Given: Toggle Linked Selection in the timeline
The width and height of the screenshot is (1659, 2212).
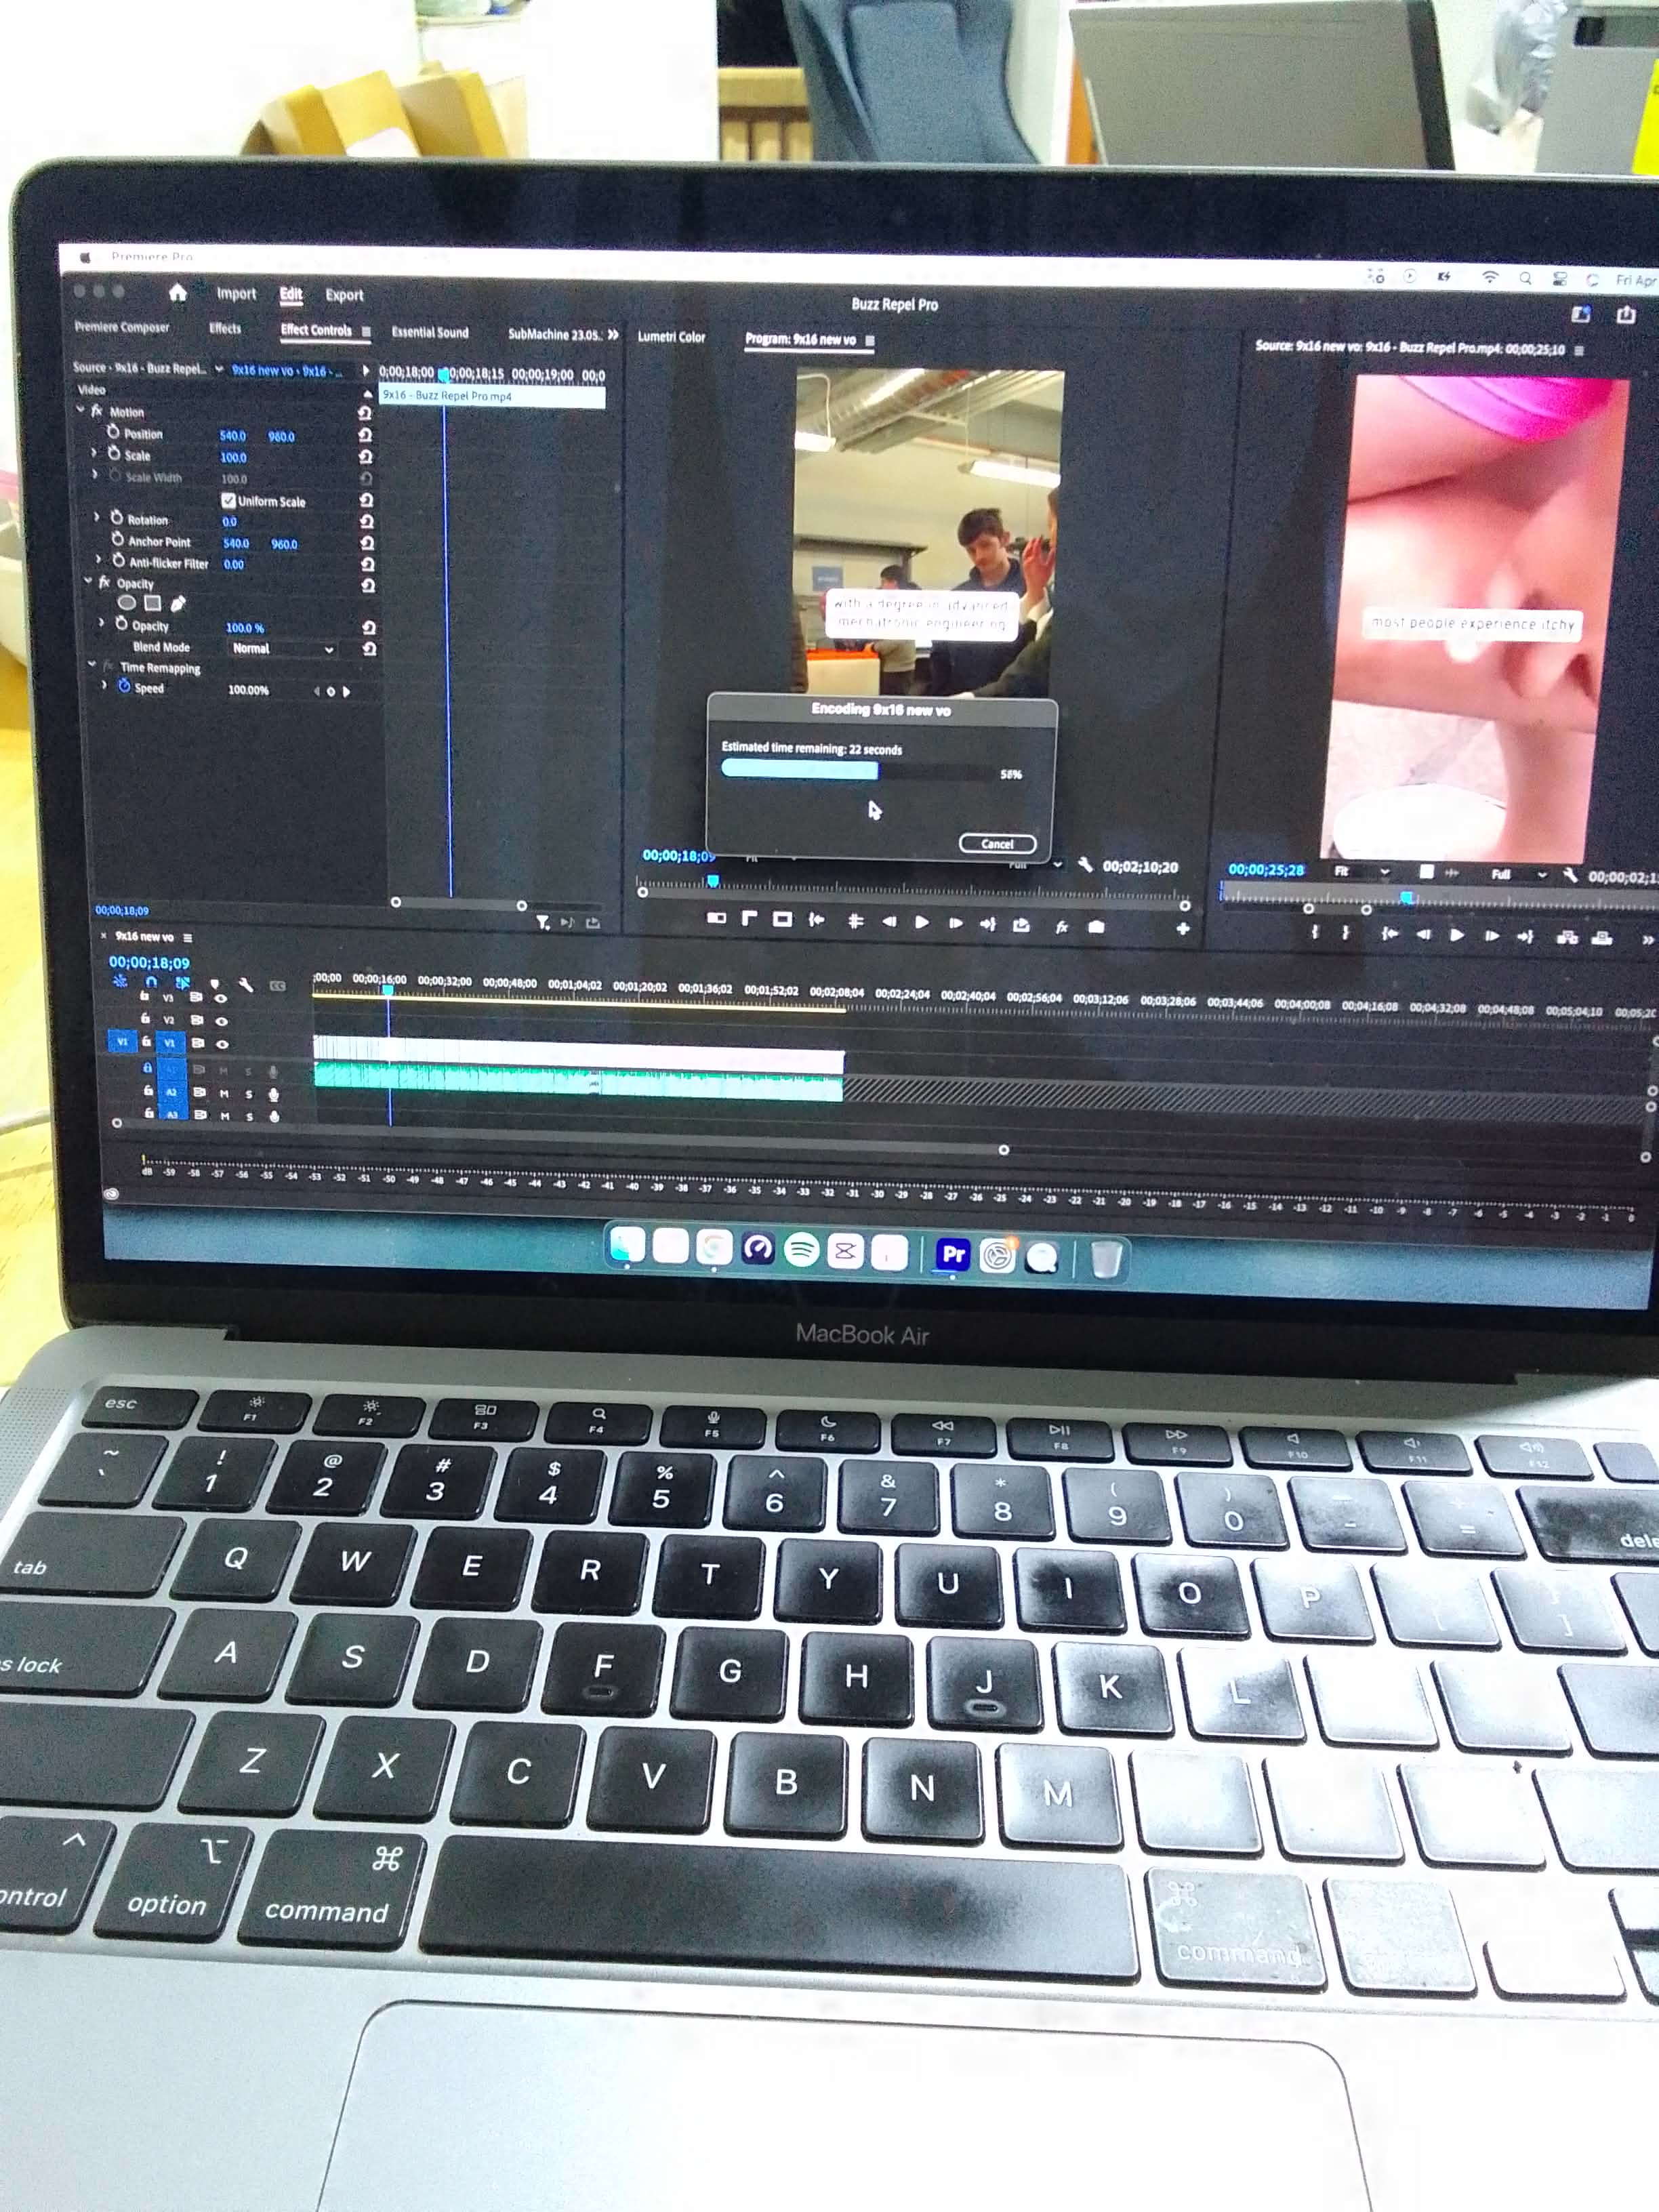Looking at the screenshot, I should (x=183, y=983).
